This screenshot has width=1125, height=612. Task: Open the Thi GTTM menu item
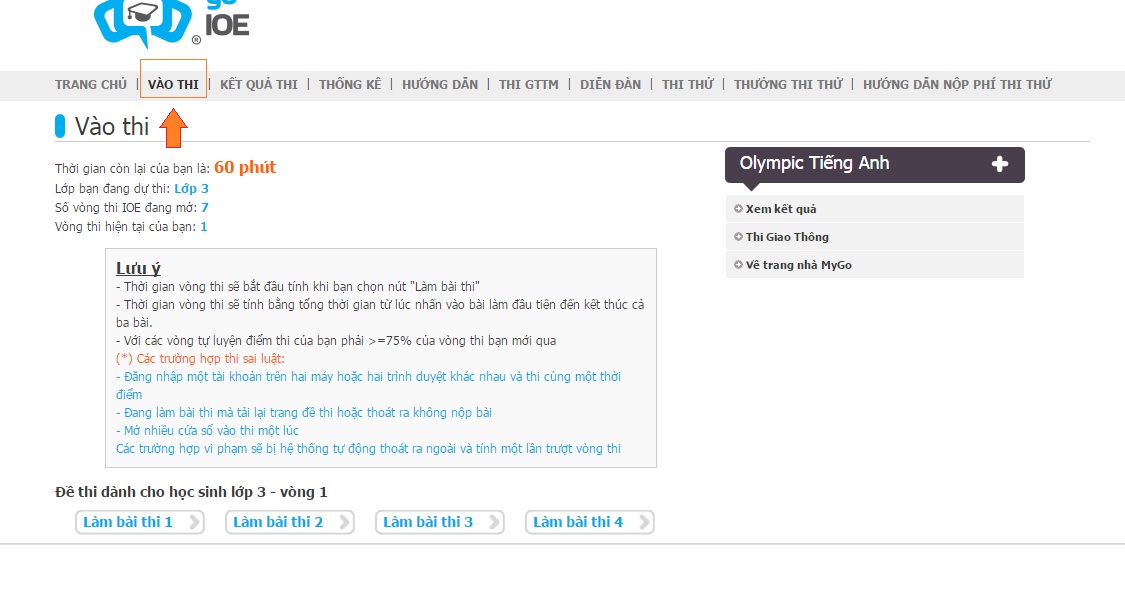point(529,85)
